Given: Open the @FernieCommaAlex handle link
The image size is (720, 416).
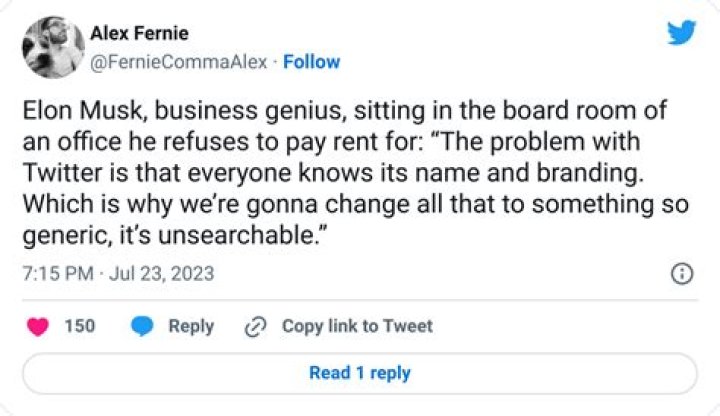Looking at the screenshot, I should (179, 62).
